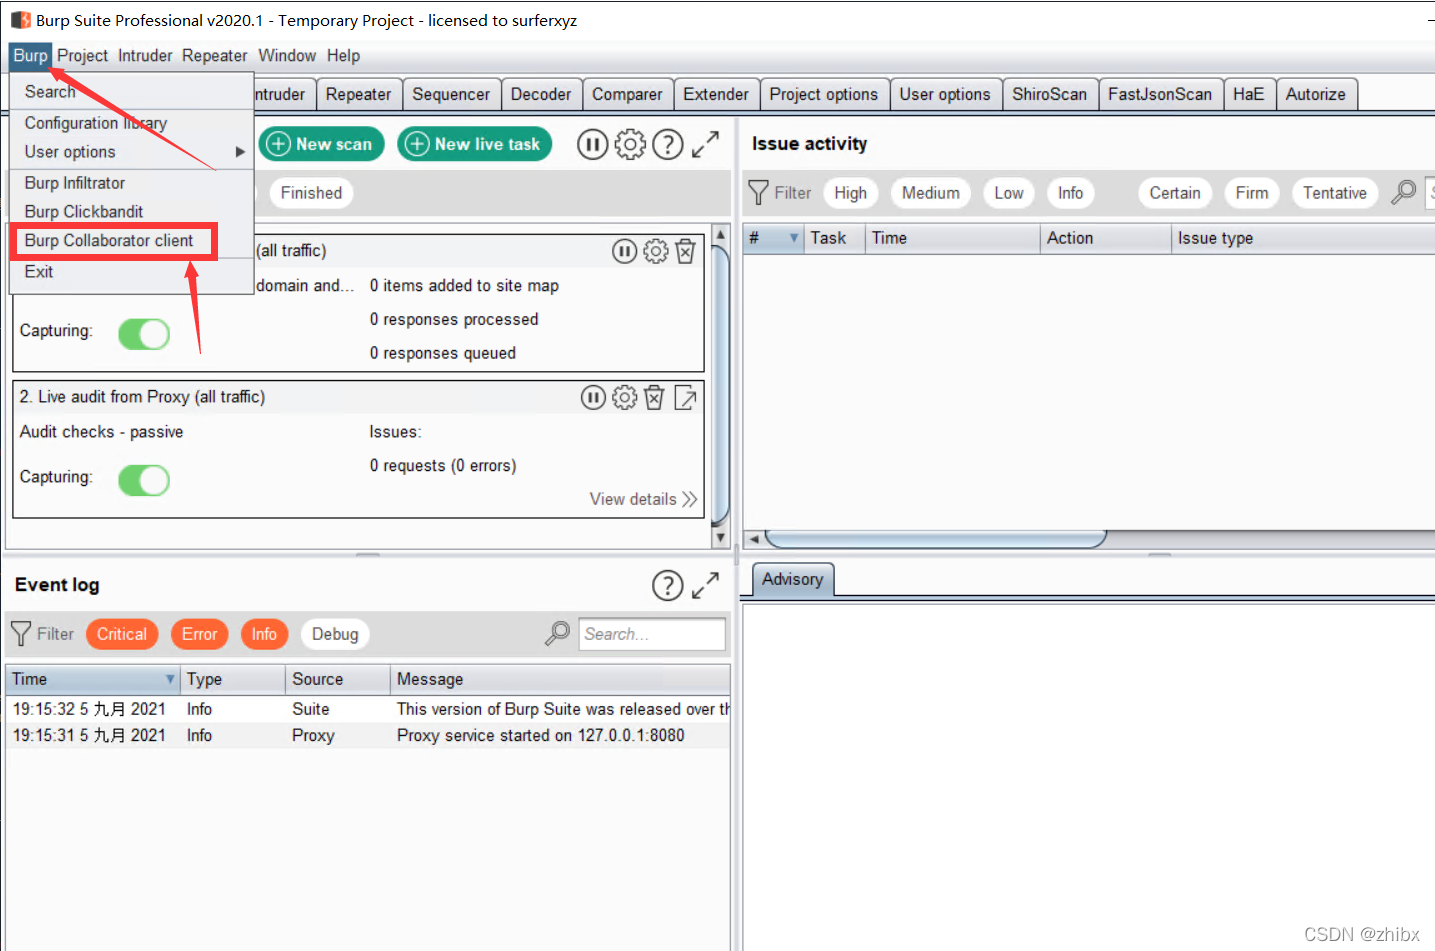The width and height of the screenshot is (1435, 951).
Task: Click the issue list horizontal scrollbar
Action: [x=935, y=539]
